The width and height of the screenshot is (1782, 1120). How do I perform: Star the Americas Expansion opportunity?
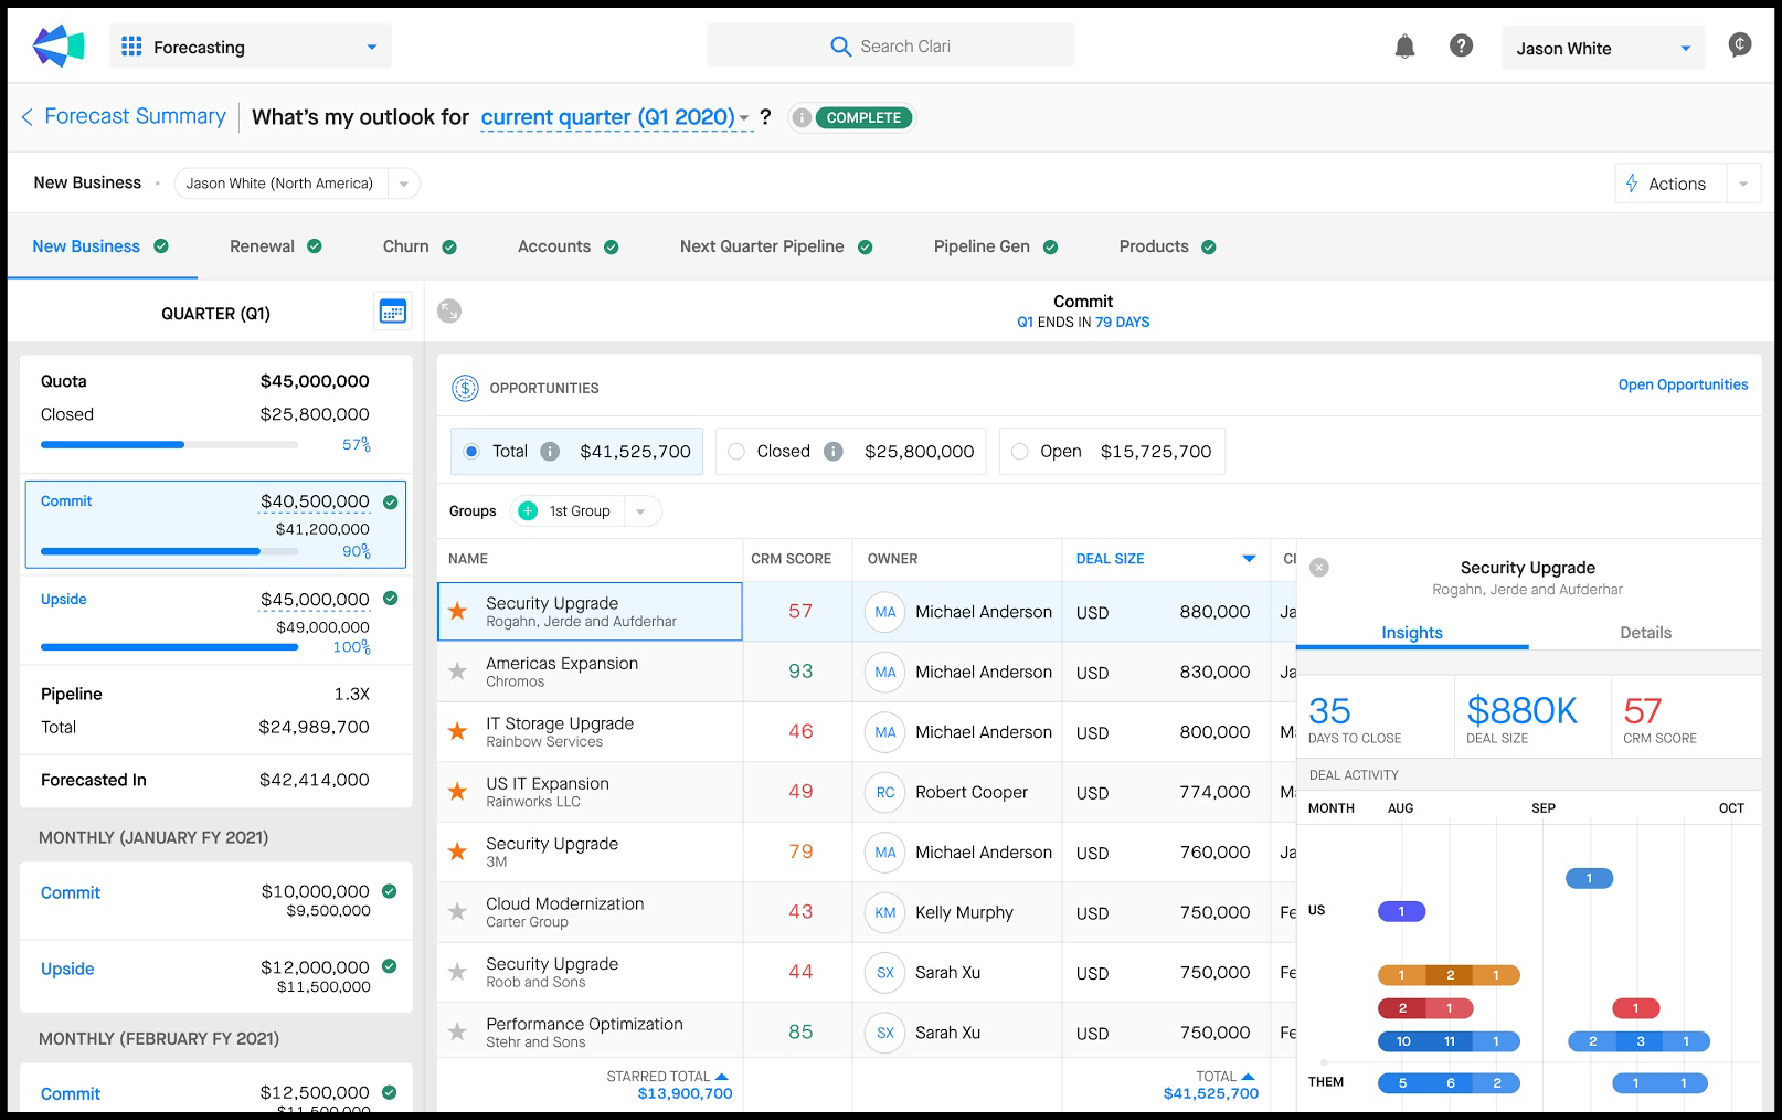tap(458, 671)
